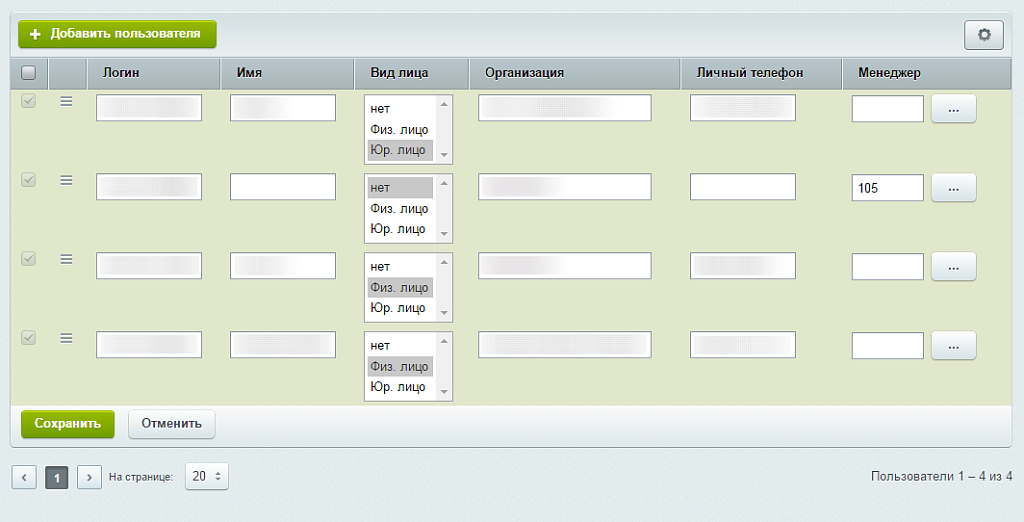Choose 'Юр. лицо' in the second row list

[x=399, y=229]
